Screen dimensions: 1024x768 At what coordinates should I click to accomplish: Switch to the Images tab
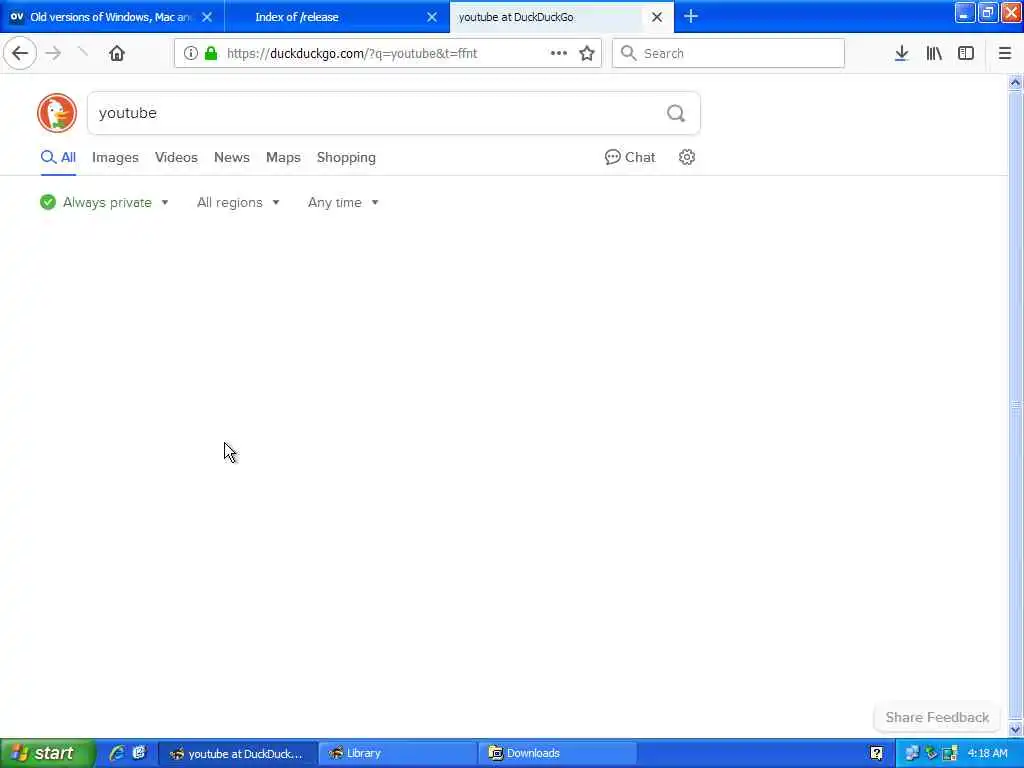(115, 157)
